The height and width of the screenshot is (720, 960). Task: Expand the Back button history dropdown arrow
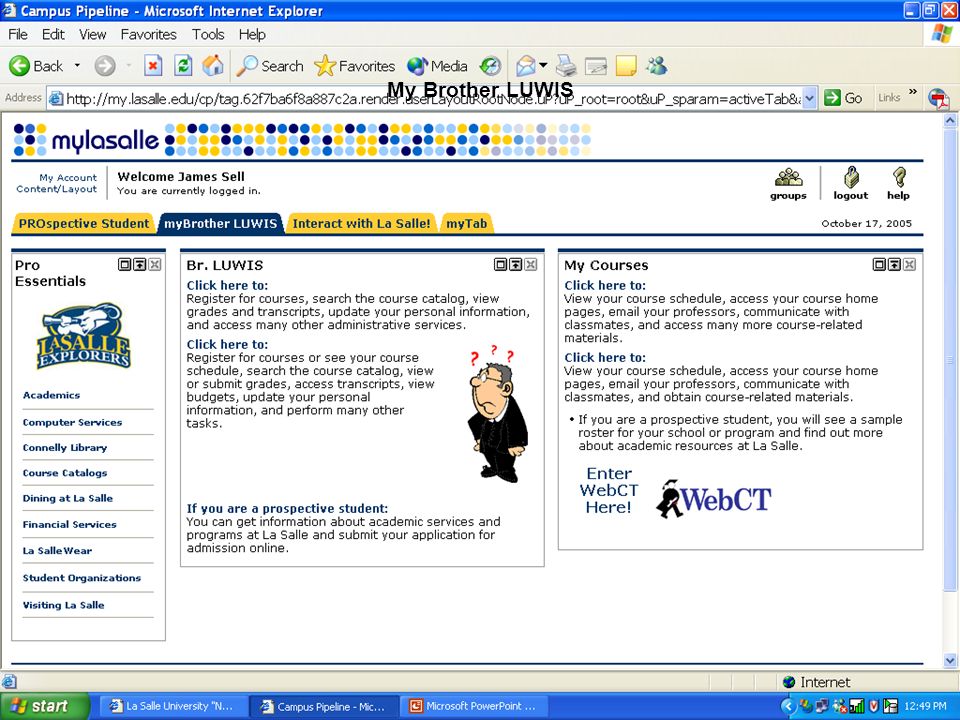coord(77,66)
